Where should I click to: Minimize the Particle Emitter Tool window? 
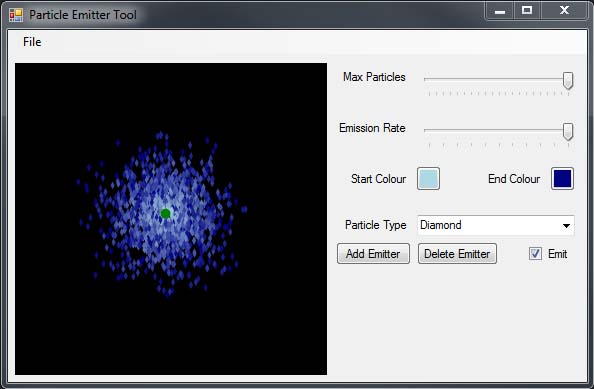[500, 11]
